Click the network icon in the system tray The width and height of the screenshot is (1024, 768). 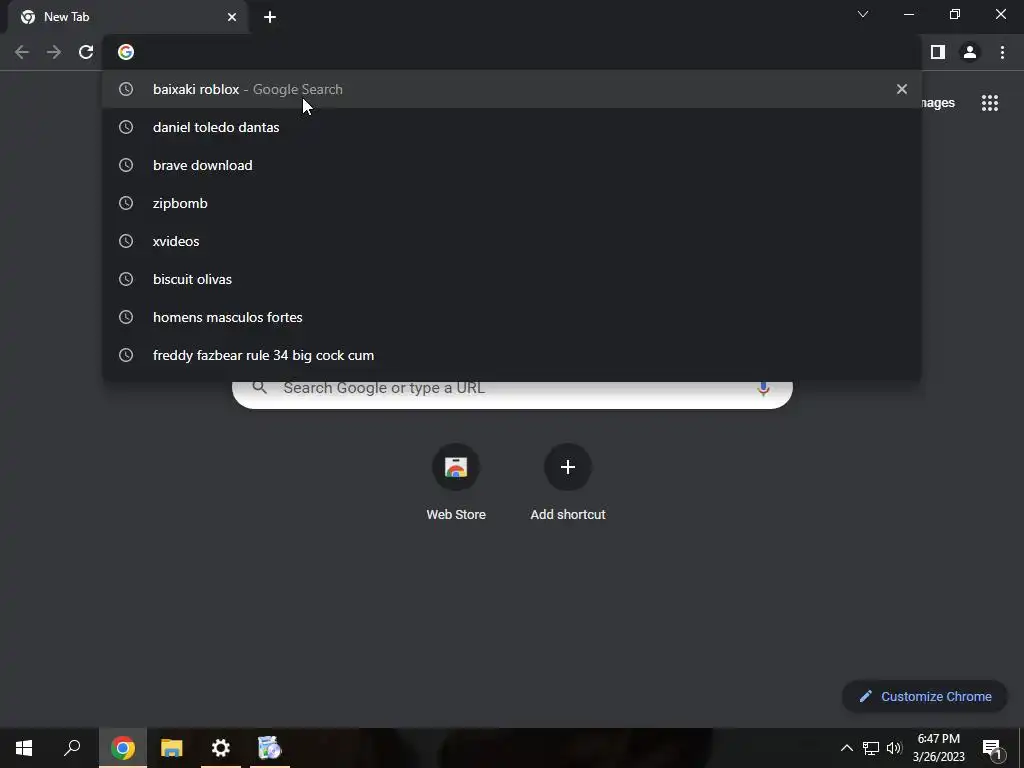[x=871, y=748]
